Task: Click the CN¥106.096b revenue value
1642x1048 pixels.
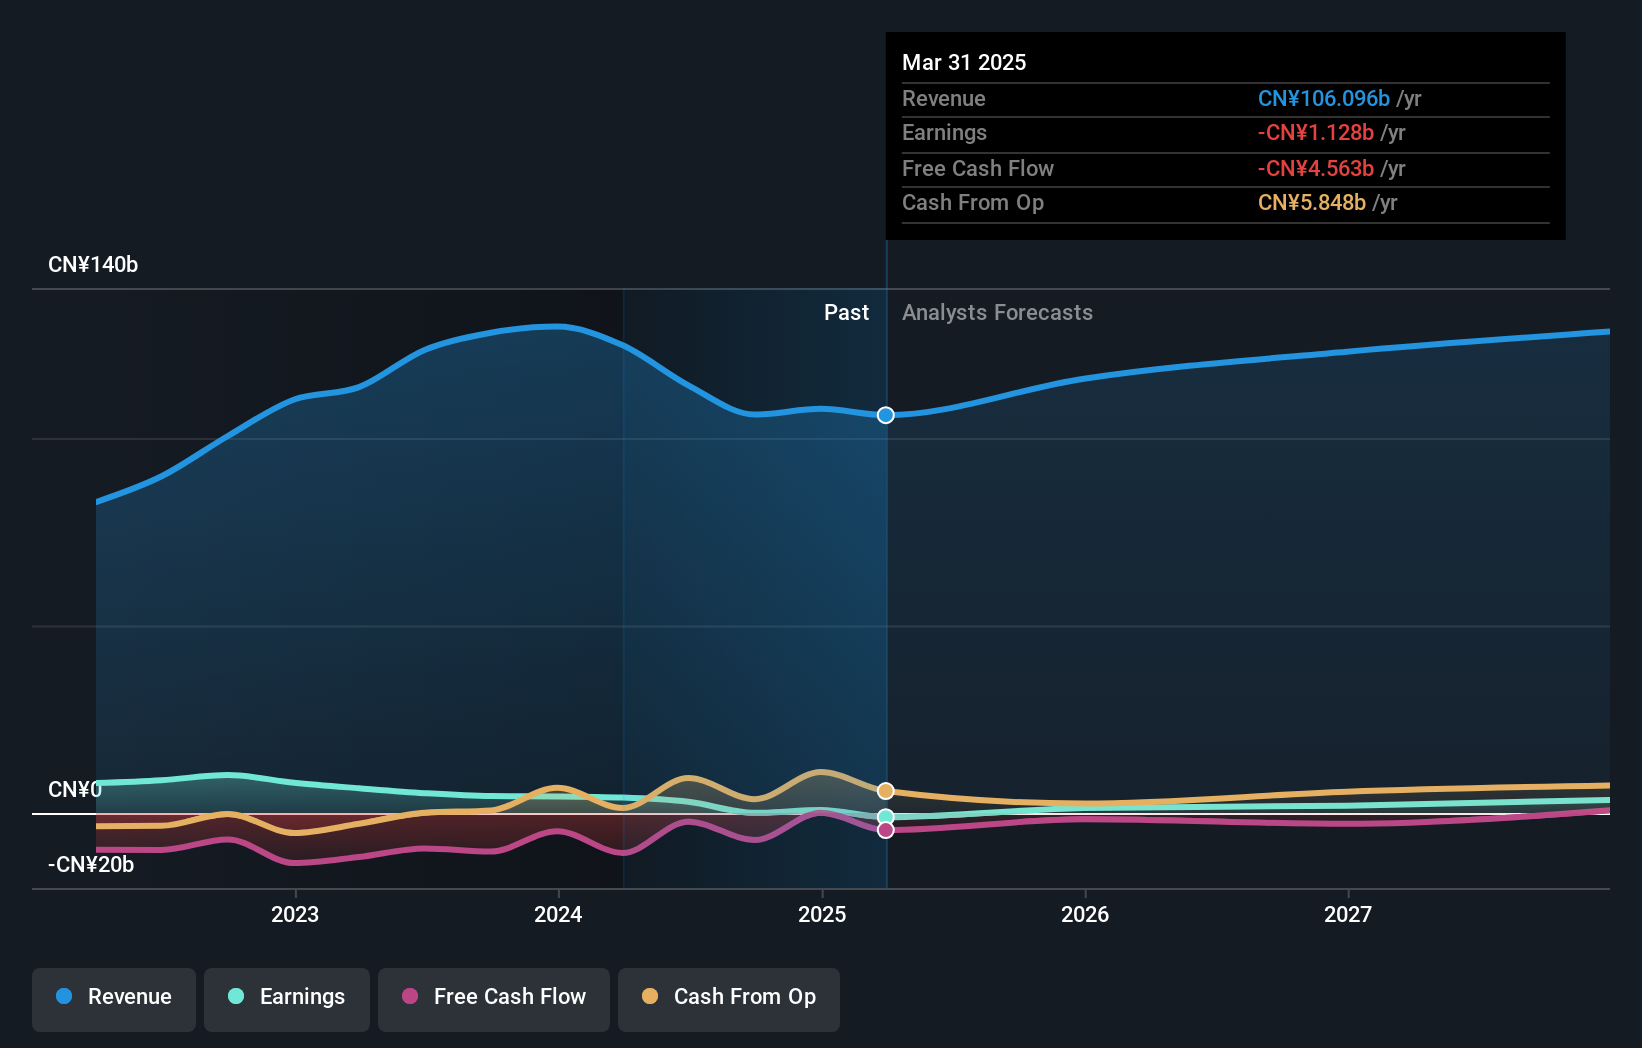Action: [x=1324, y=99]
